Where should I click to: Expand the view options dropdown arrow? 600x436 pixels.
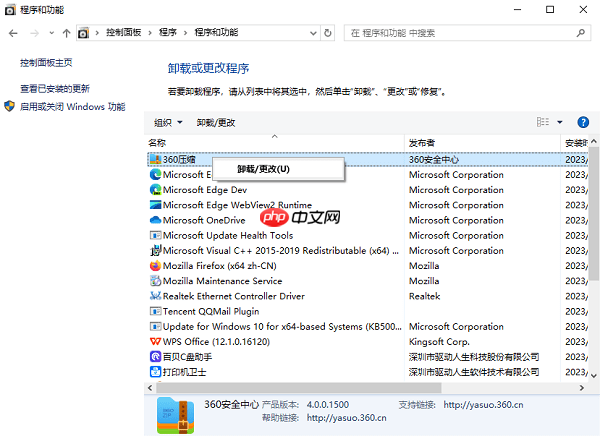559,122
